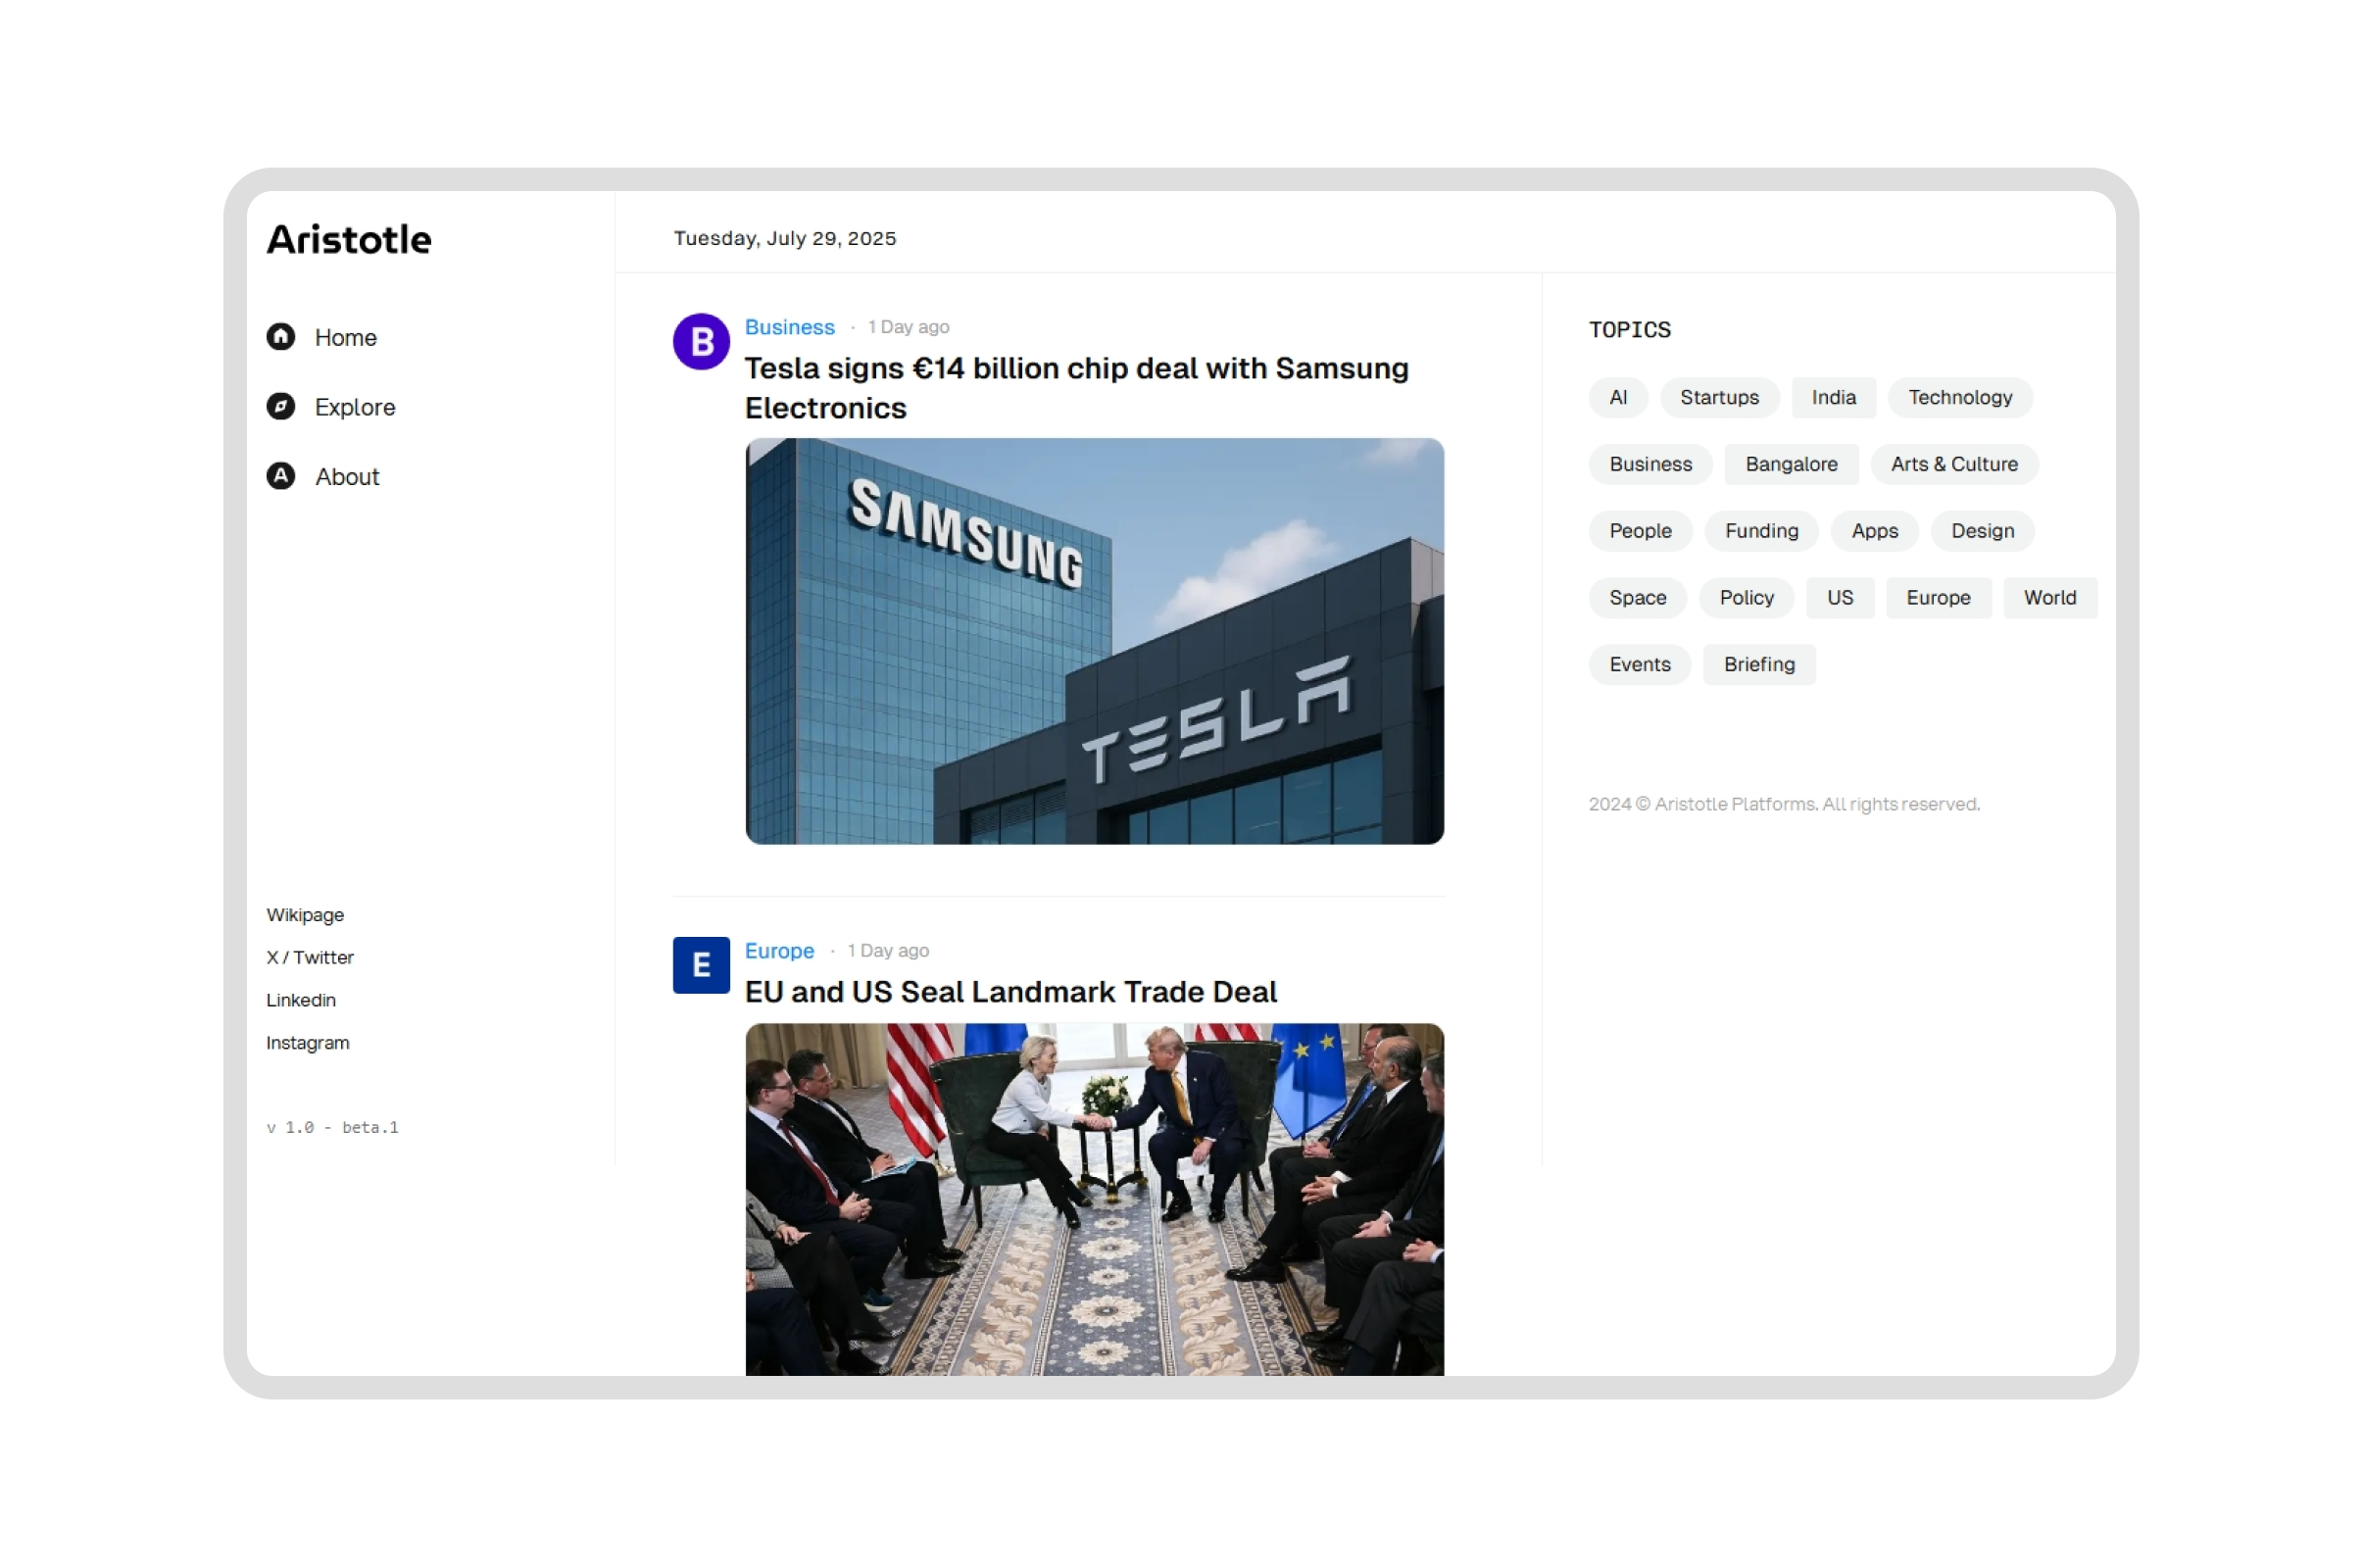This screenshot has height=1568, width=2363.
Task: Click '1 Day ago' beside Europe
Action: (x=889, y=951)
